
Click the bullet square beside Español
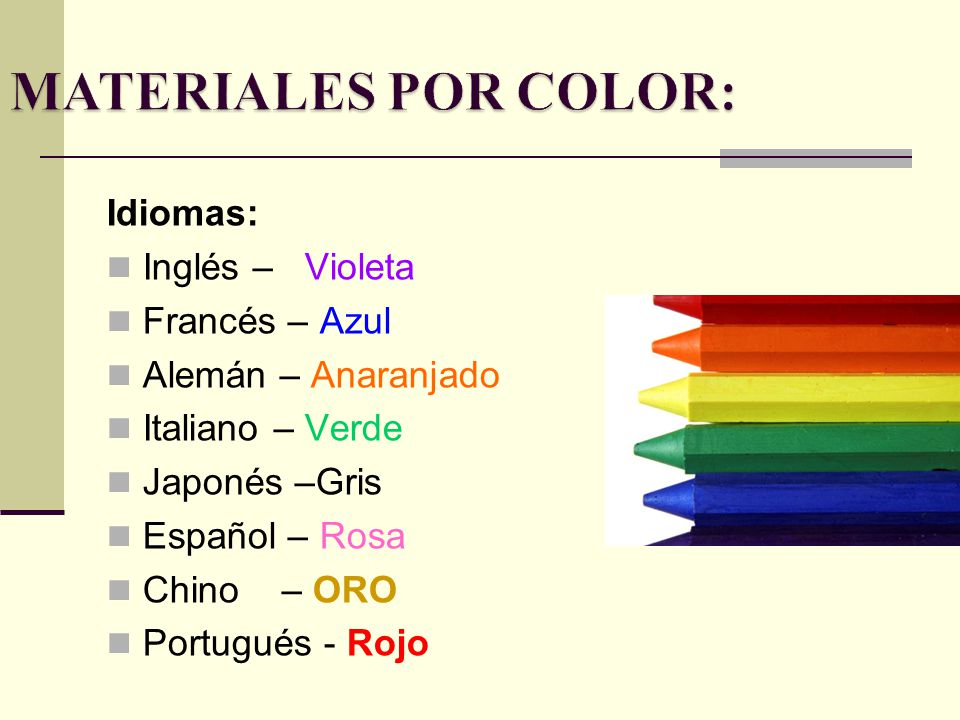pos(119,536)
